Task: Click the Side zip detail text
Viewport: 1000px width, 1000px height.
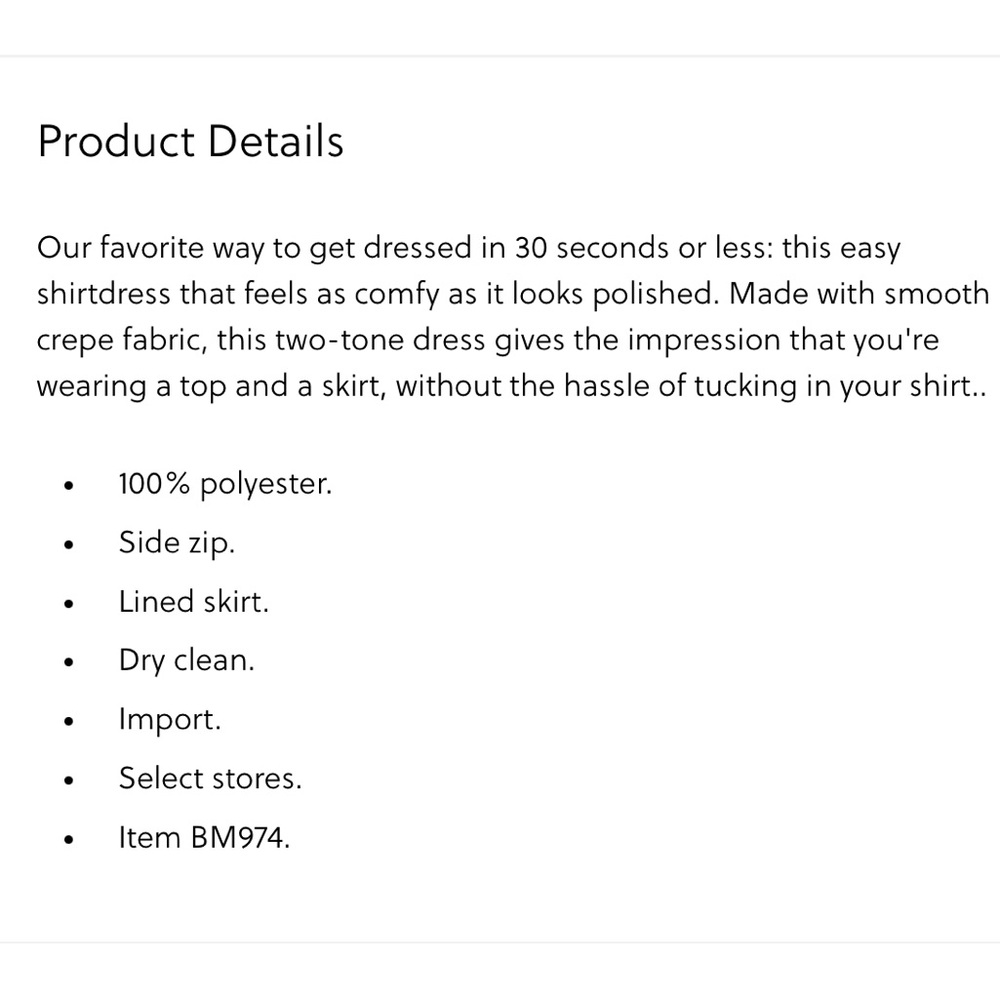Action: click(x=176, y=543)
